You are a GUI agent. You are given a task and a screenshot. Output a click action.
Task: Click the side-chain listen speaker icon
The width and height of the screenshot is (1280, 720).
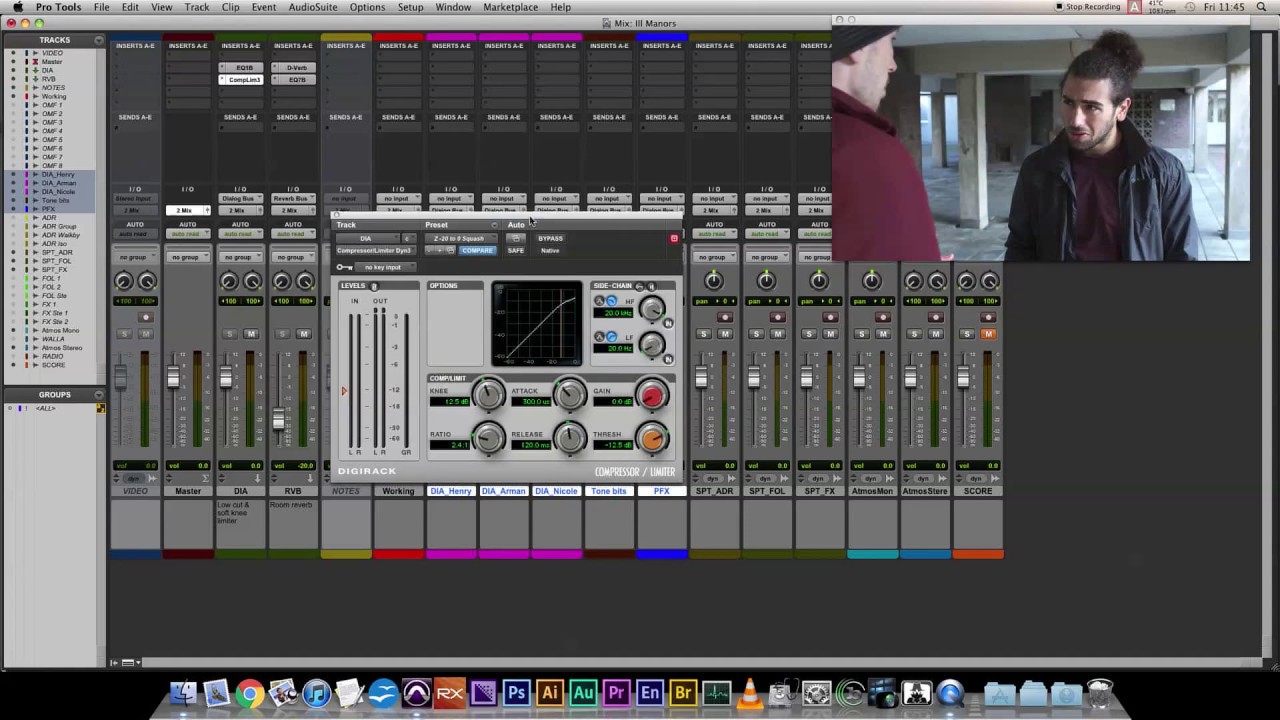(651, 286)
